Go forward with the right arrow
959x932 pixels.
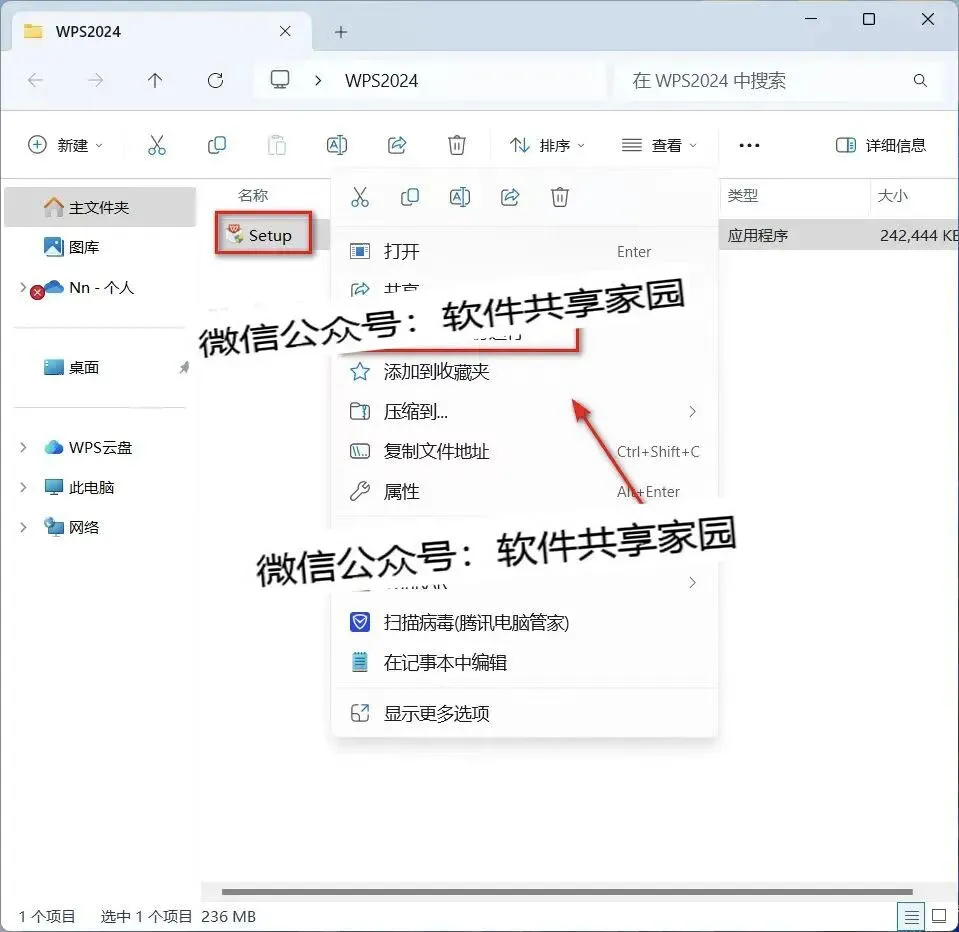[x=95, y=80]
